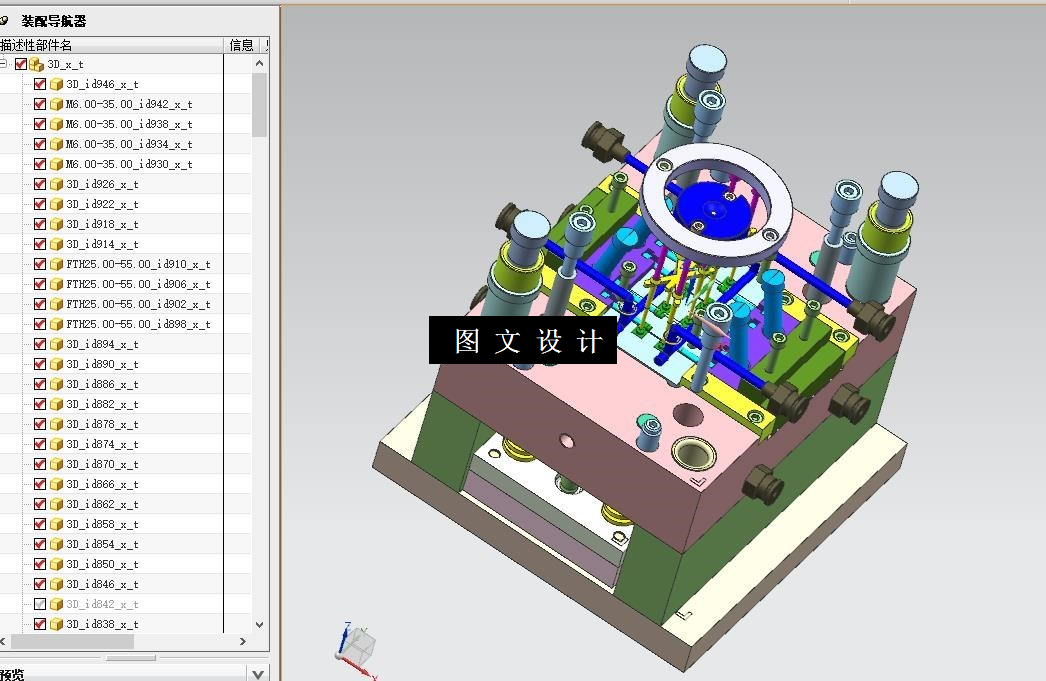Click part icon of 3D_id882_x_t

point(56,404)
